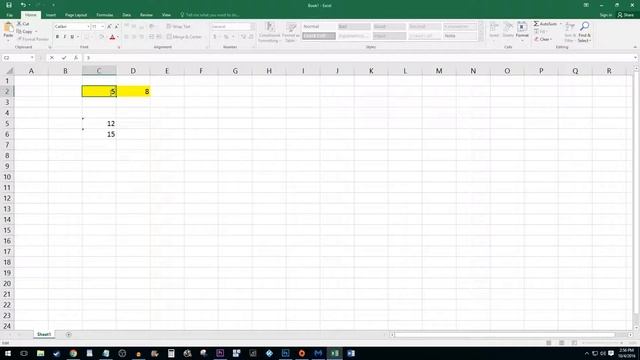
Task: Click the formula bar Cancel X icon
Action: point(52,58)
